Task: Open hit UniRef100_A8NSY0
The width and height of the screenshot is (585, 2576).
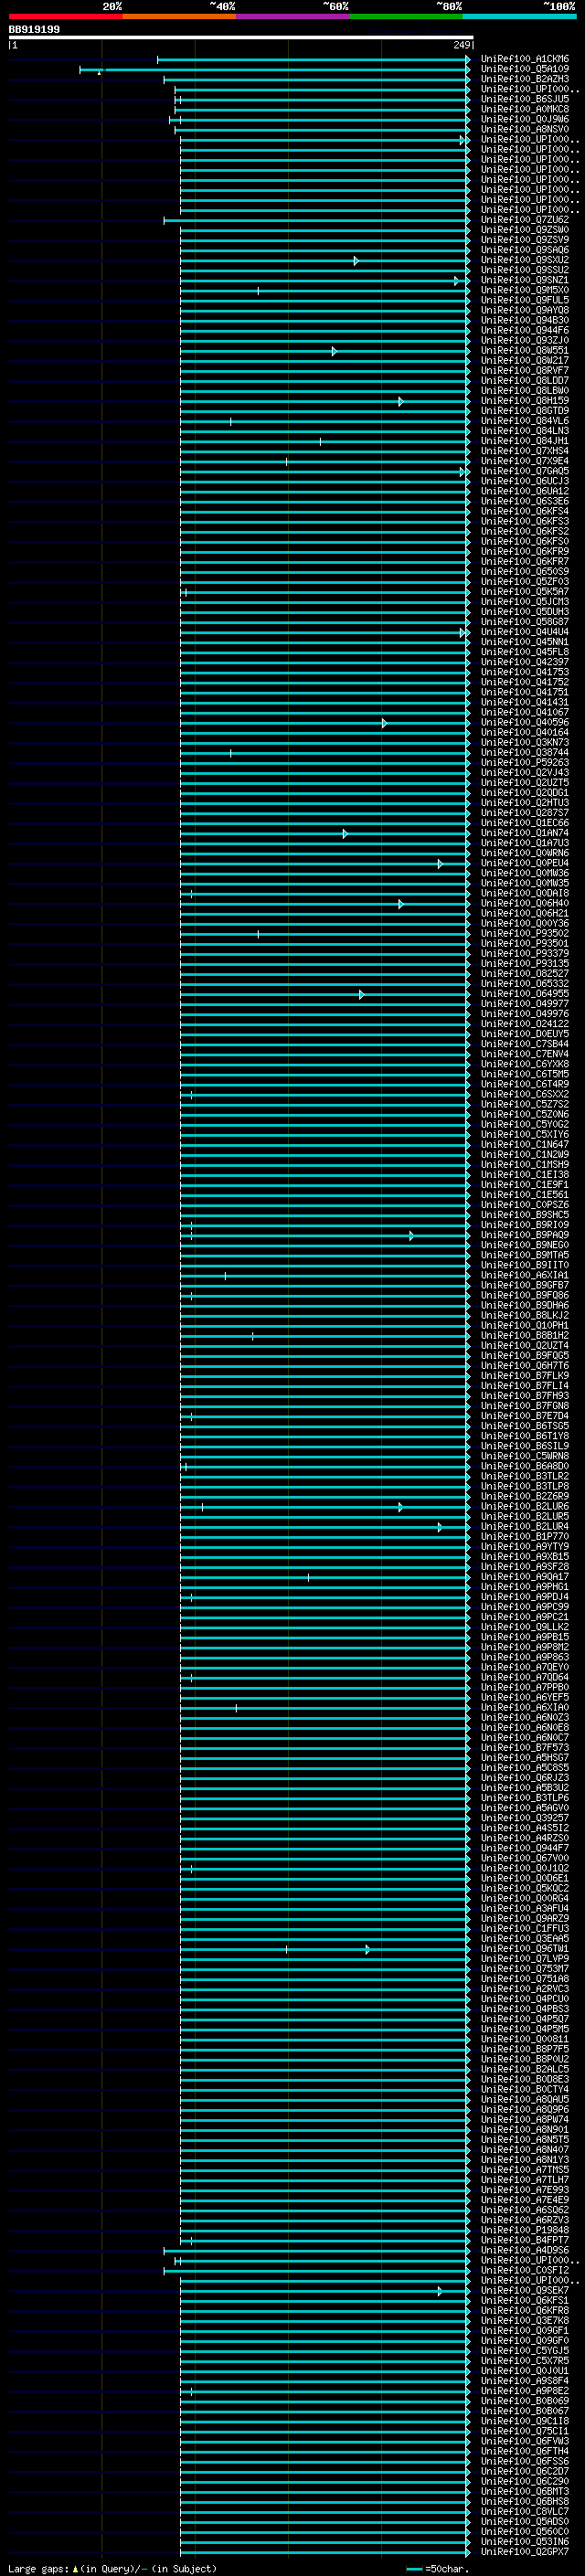Action: [x=525, y=129]
